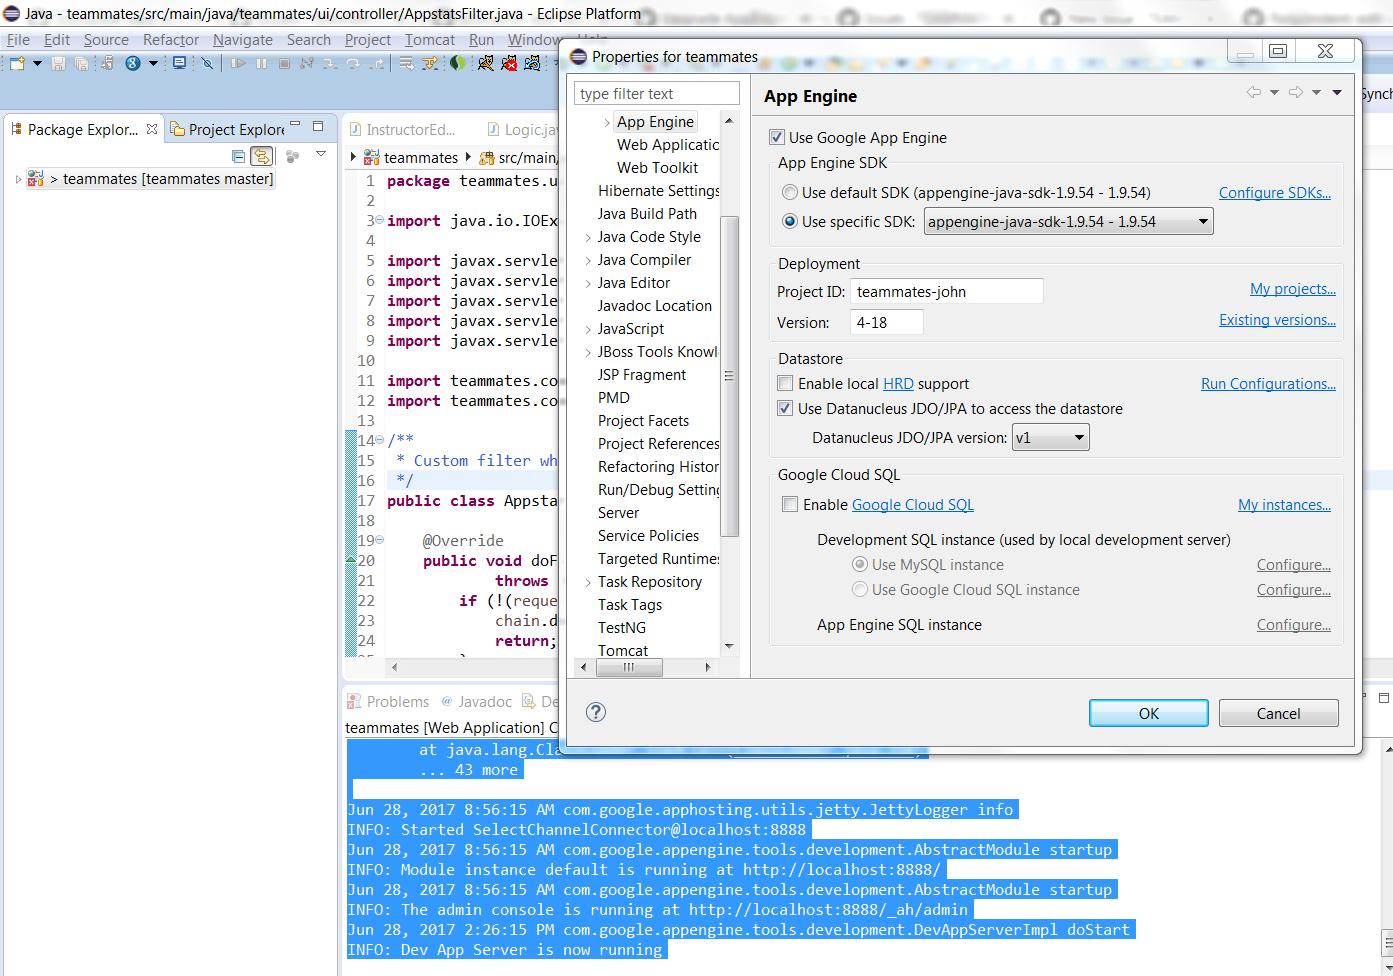This screenshot has width=1393, height=976.
Task: Open the My projects link
Action: 1293,288
